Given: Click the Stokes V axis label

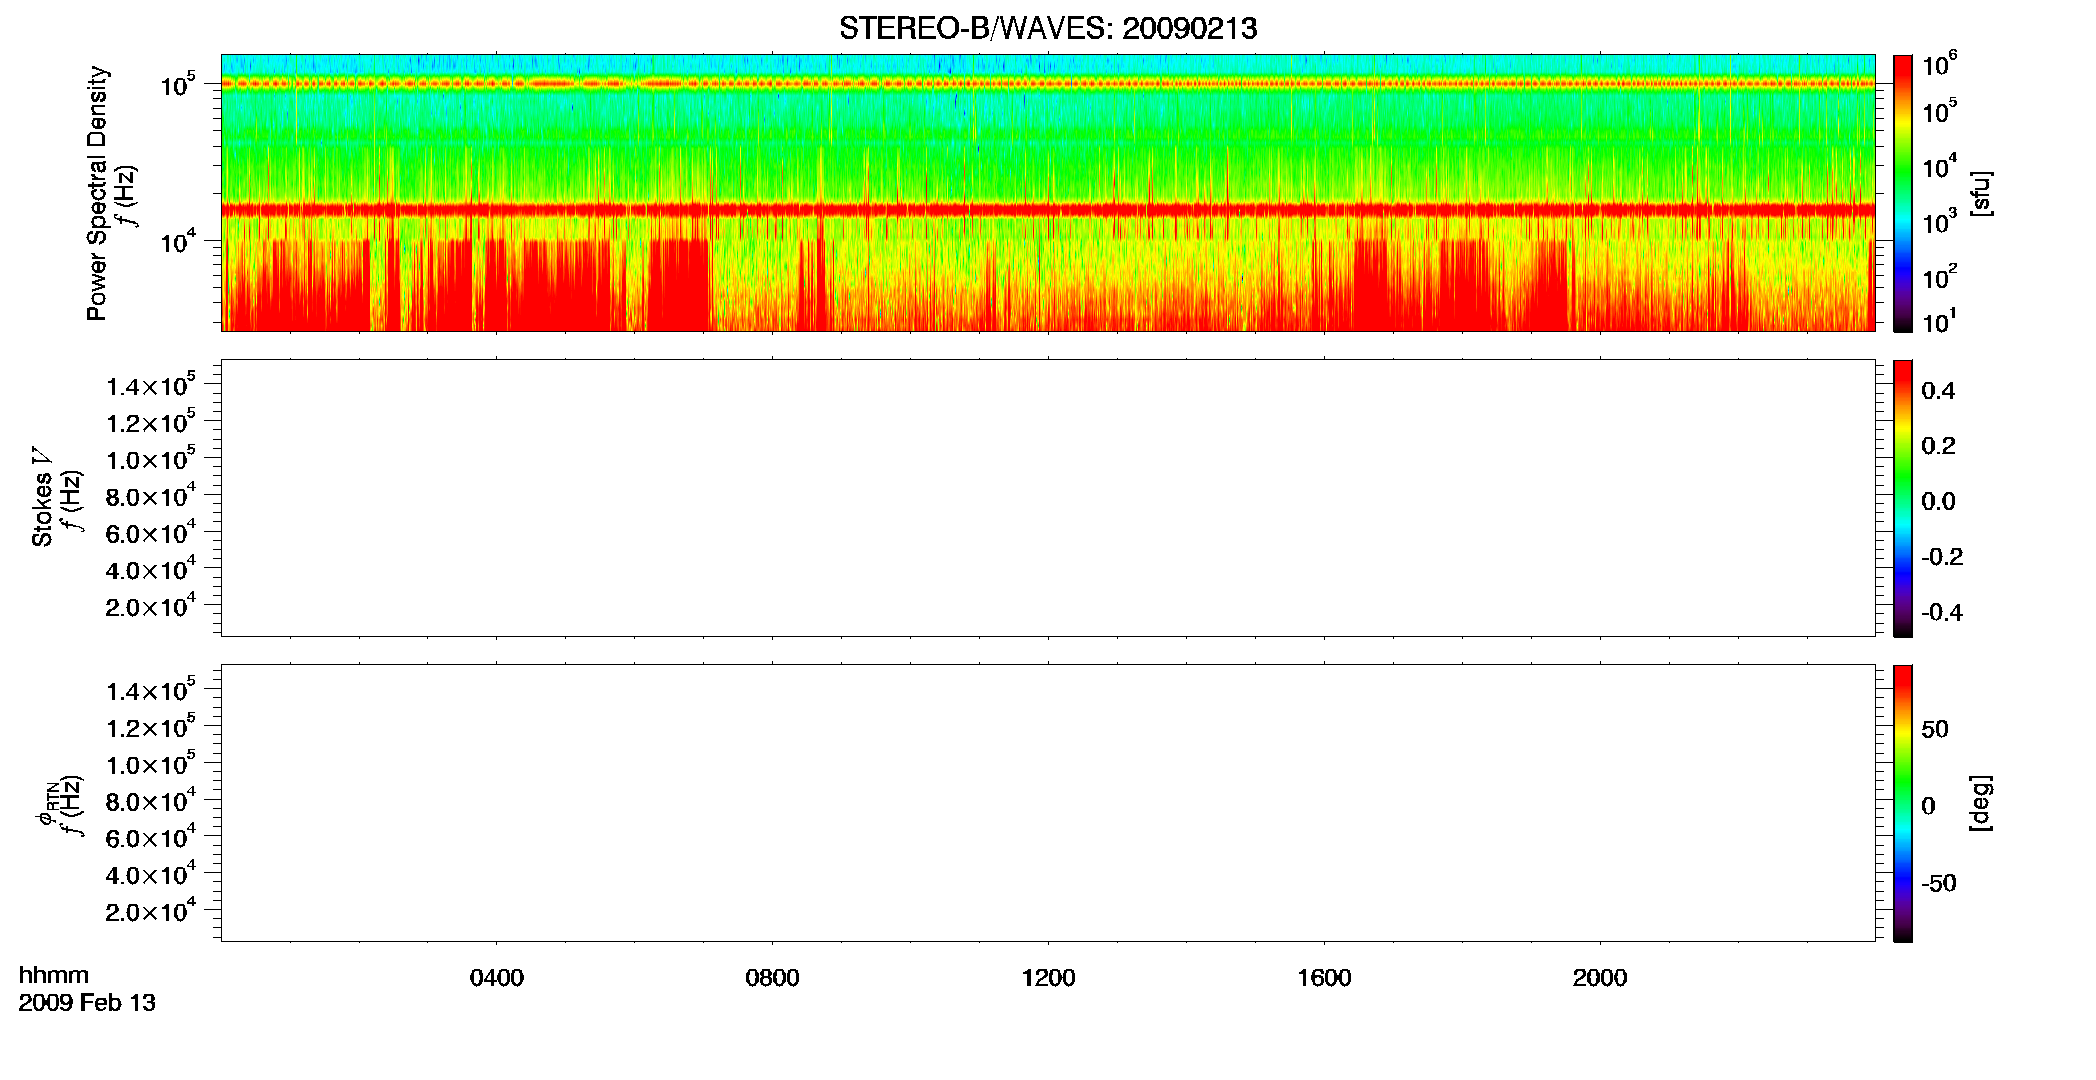Looking at the screenshot, I should pos(42,497).
